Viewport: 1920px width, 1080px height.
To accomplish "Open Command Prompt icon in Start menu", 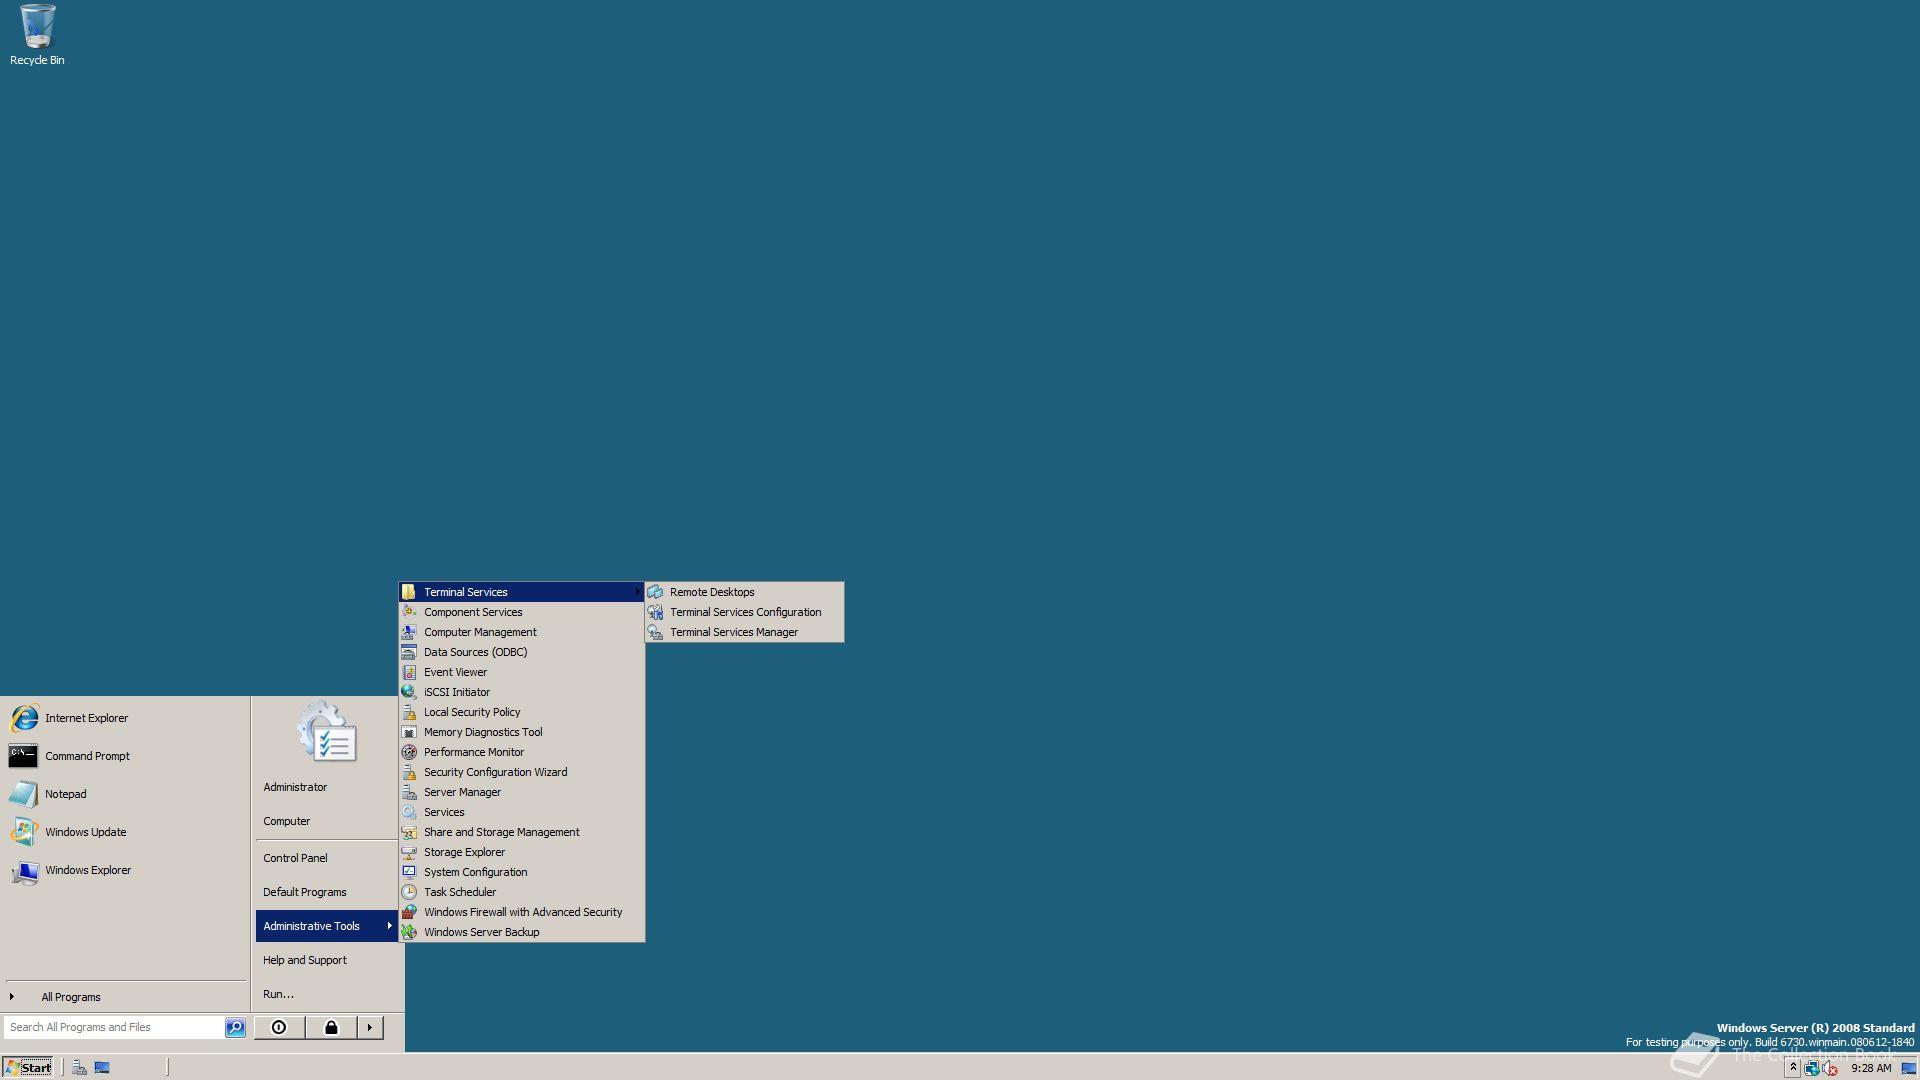I will (x=23, y=756).
